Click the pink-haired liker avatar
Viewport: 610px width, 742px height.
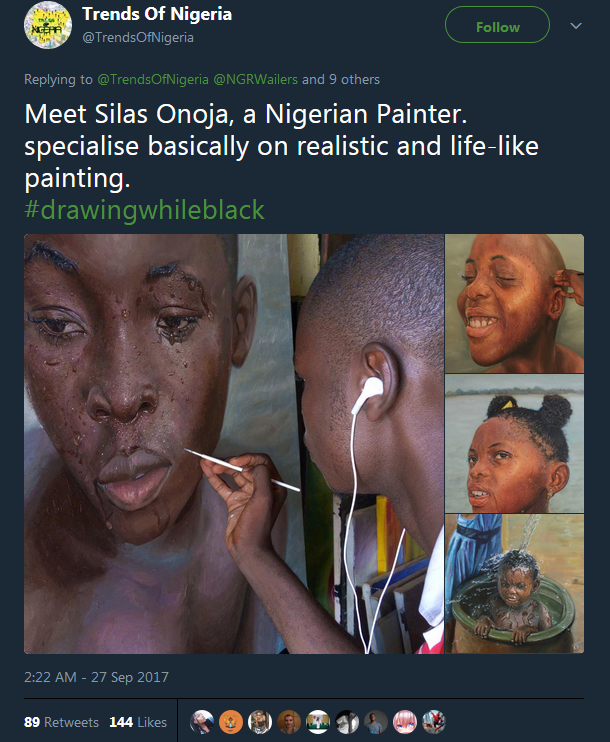pyautogui.click(x=405, y=722)
